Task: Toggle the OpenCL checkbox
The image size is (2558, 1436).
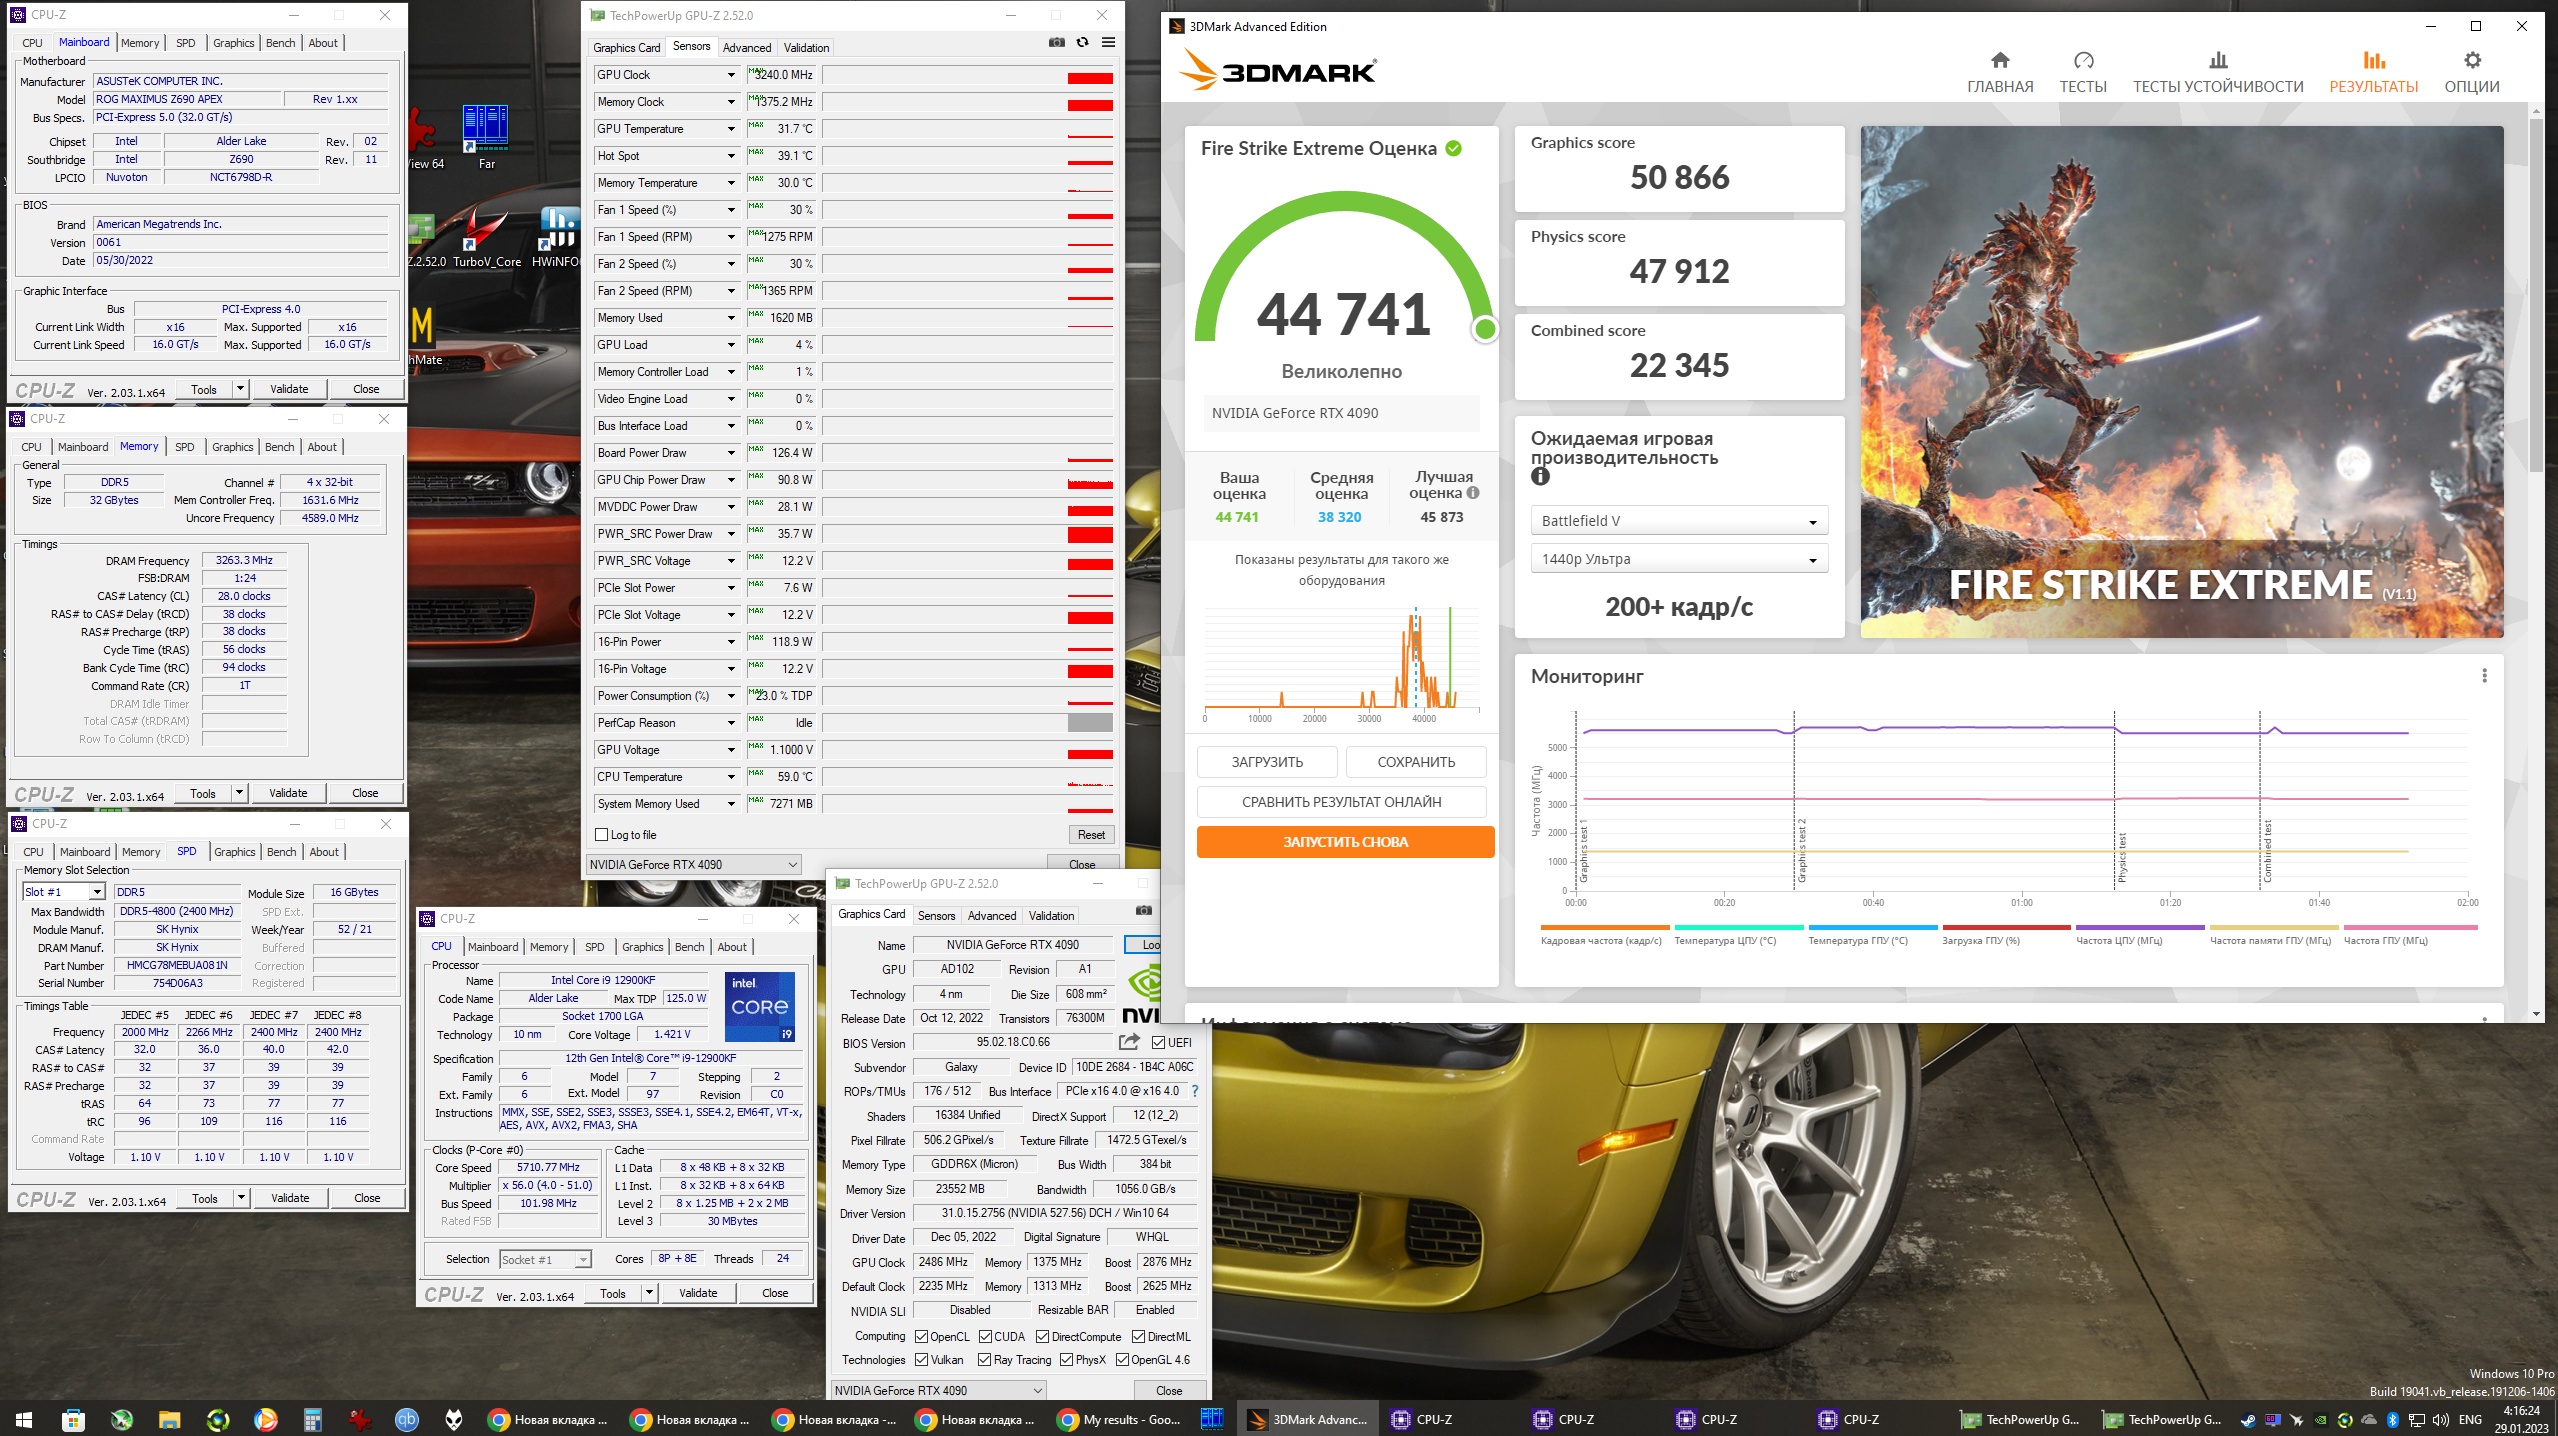Action: (922, 1336)
